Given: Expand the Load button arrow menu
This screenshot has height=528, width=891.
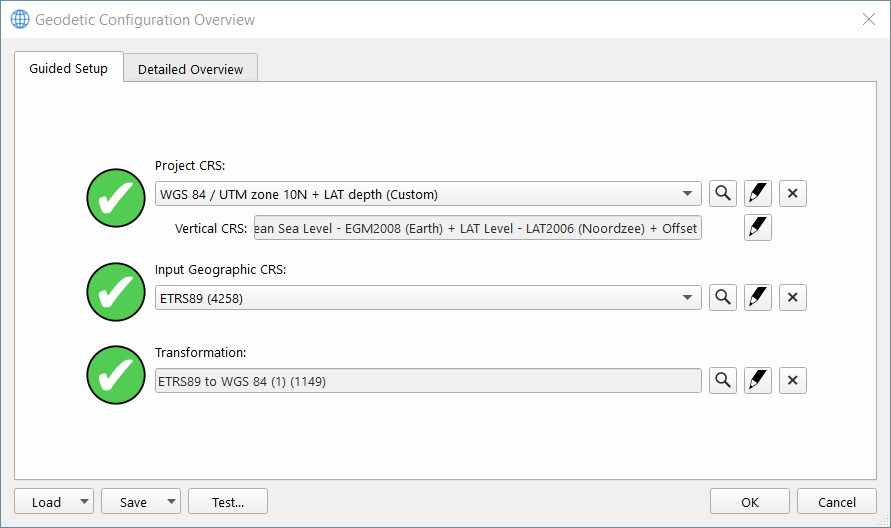Looking at the screenshot, I should tap(84, 502).
